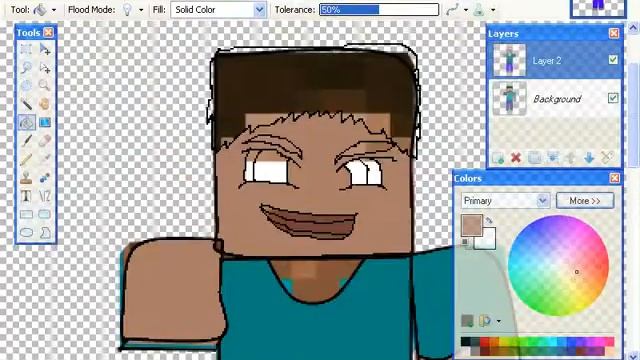Choose red swatch in the palette strip

click(x=484, y=341)
